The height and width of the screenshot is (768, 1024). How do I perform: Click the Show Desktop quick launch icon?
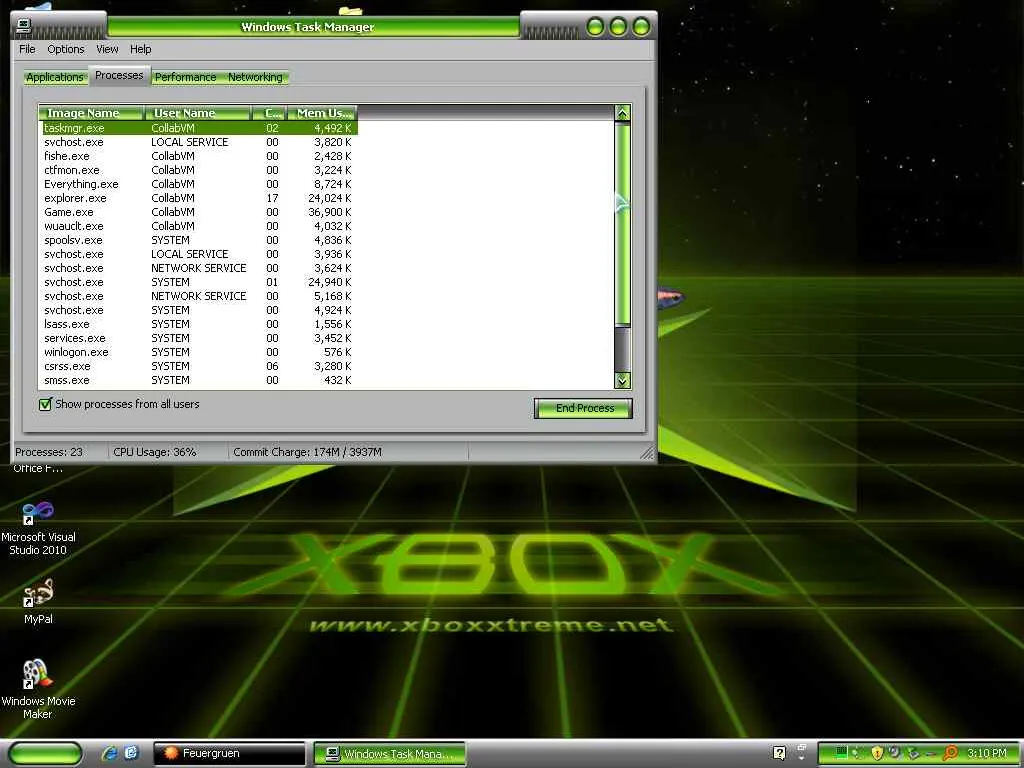coord(131,753)
